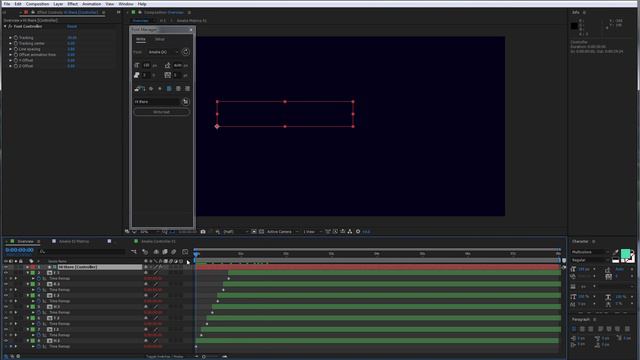
Task: Click the Tracking value field
Action: [71, 38]
